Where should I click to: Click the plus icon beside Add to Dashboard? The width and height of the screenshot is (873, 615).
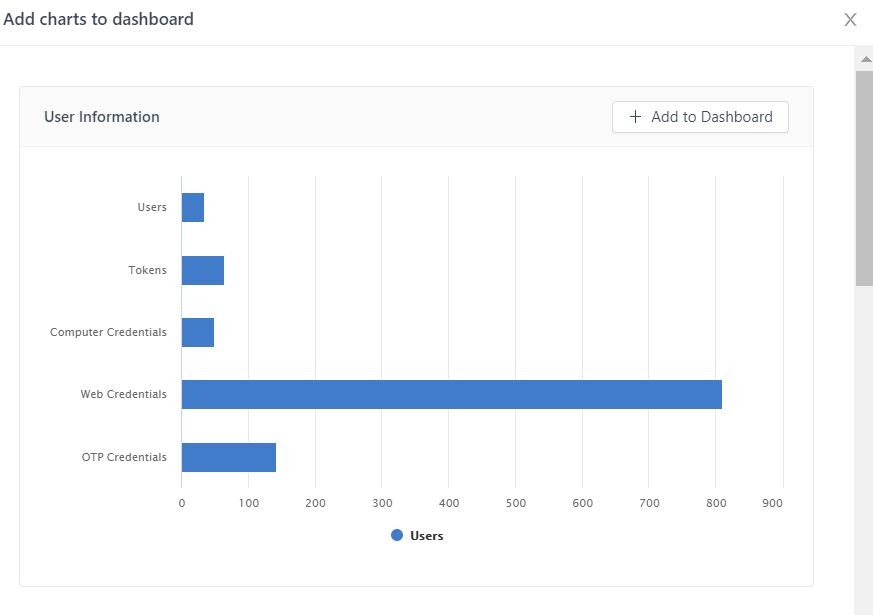click(x=635, y=117)
